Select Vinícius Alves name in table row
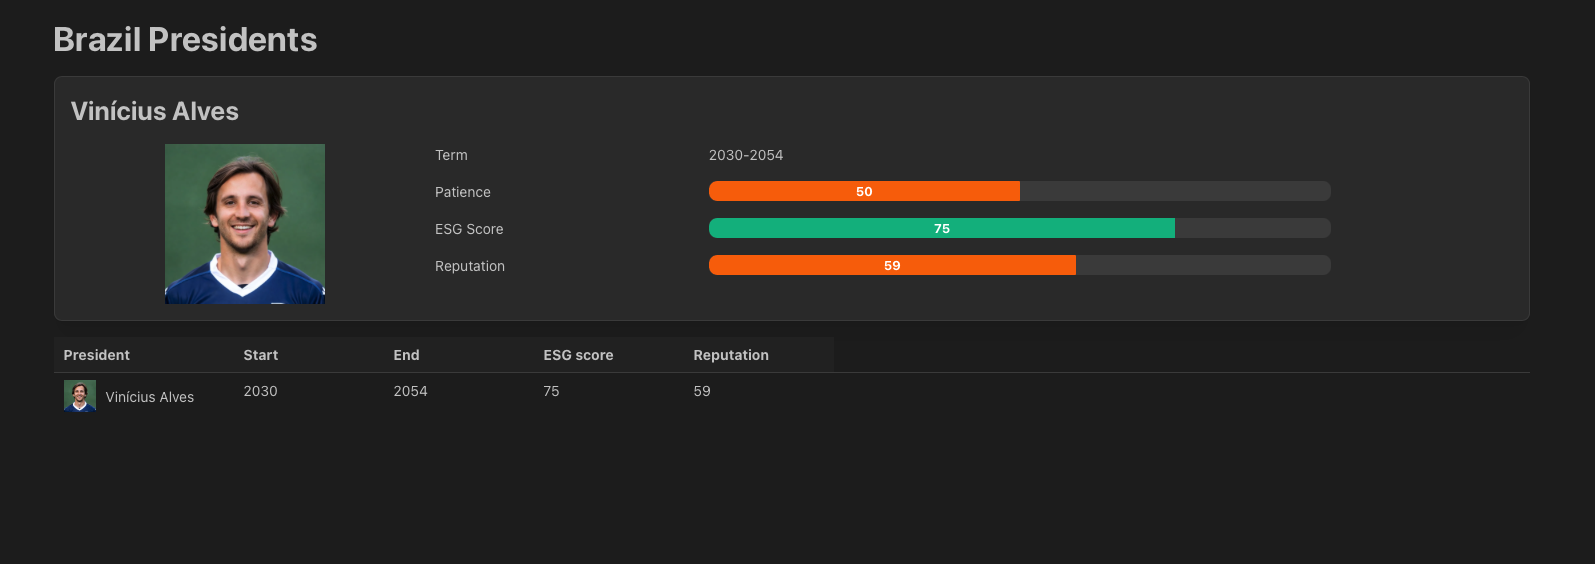 [150, 397]
